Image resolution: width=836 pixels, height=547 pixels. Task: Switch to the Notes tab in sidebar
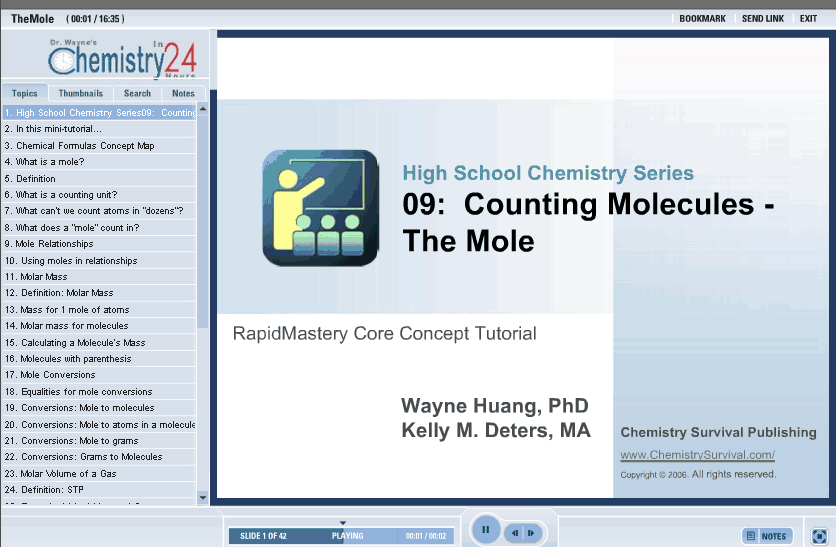point(184,93)
